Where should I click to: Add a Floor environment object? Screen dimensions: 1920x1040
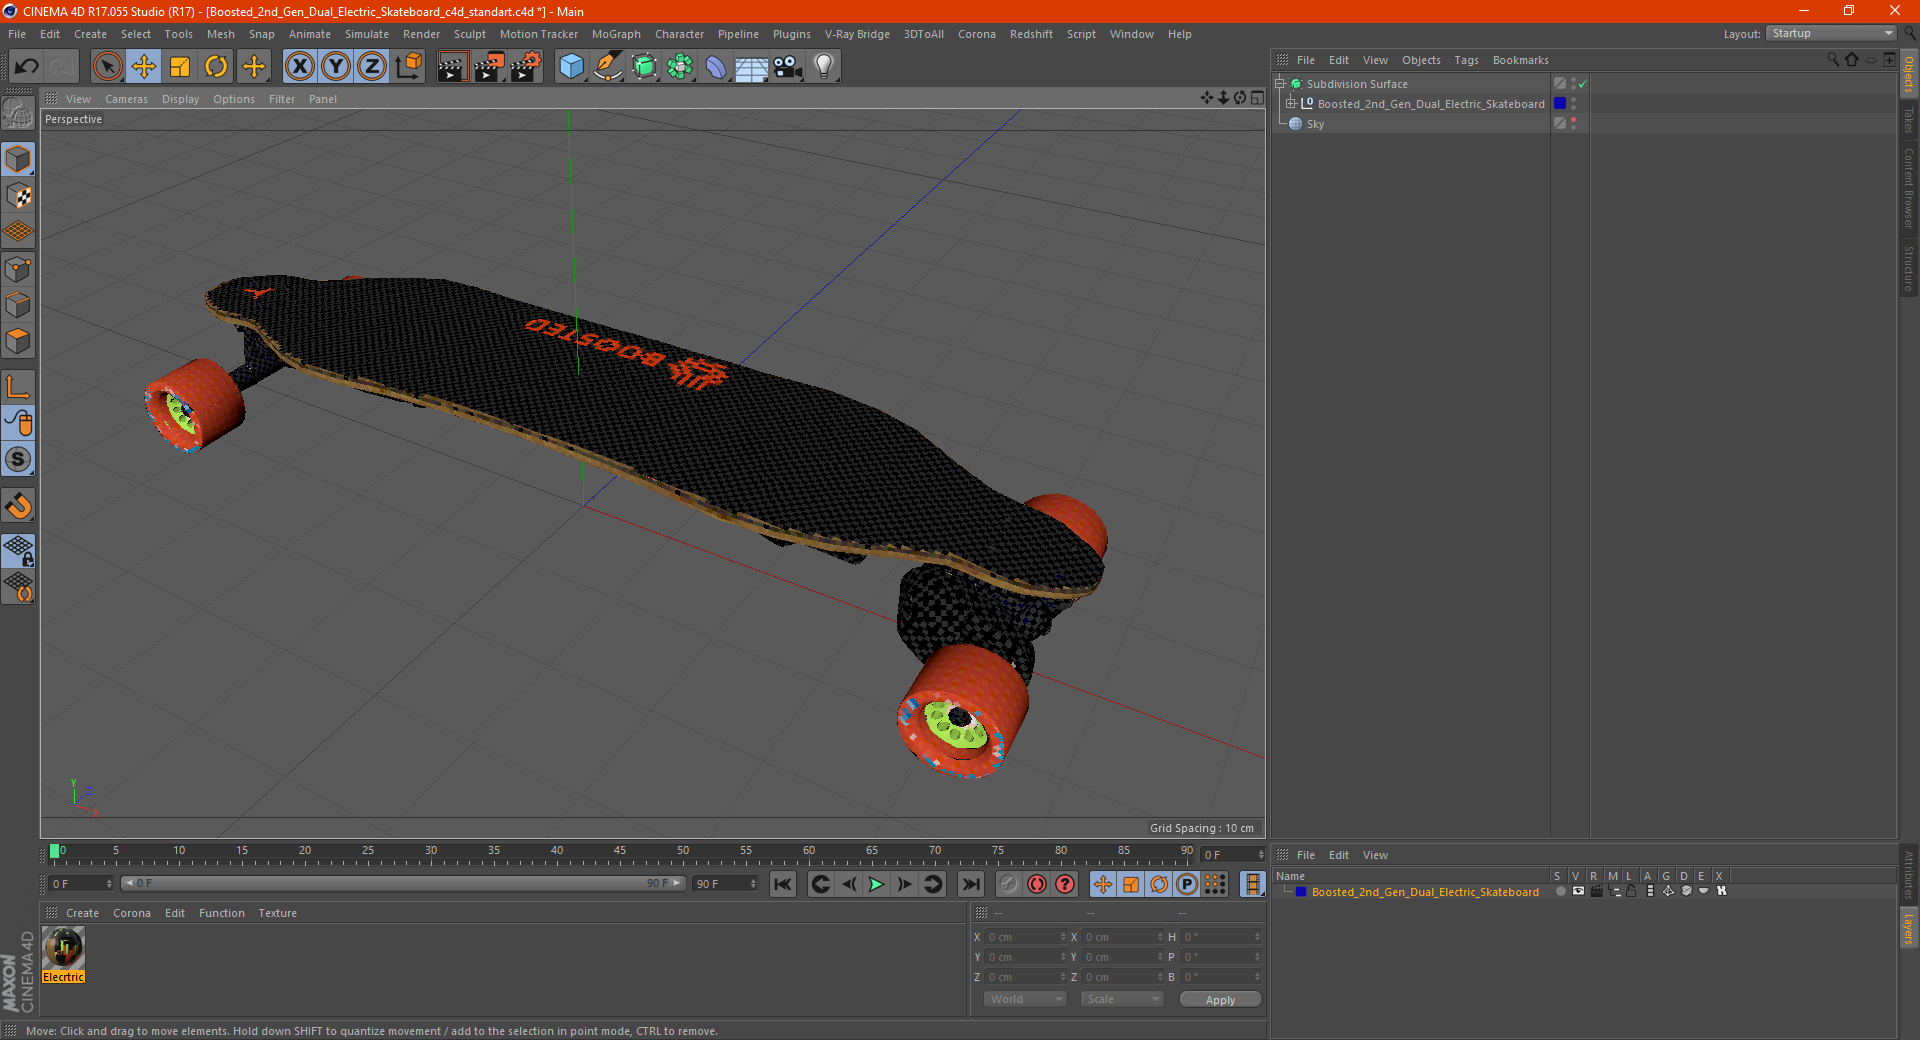752,67
